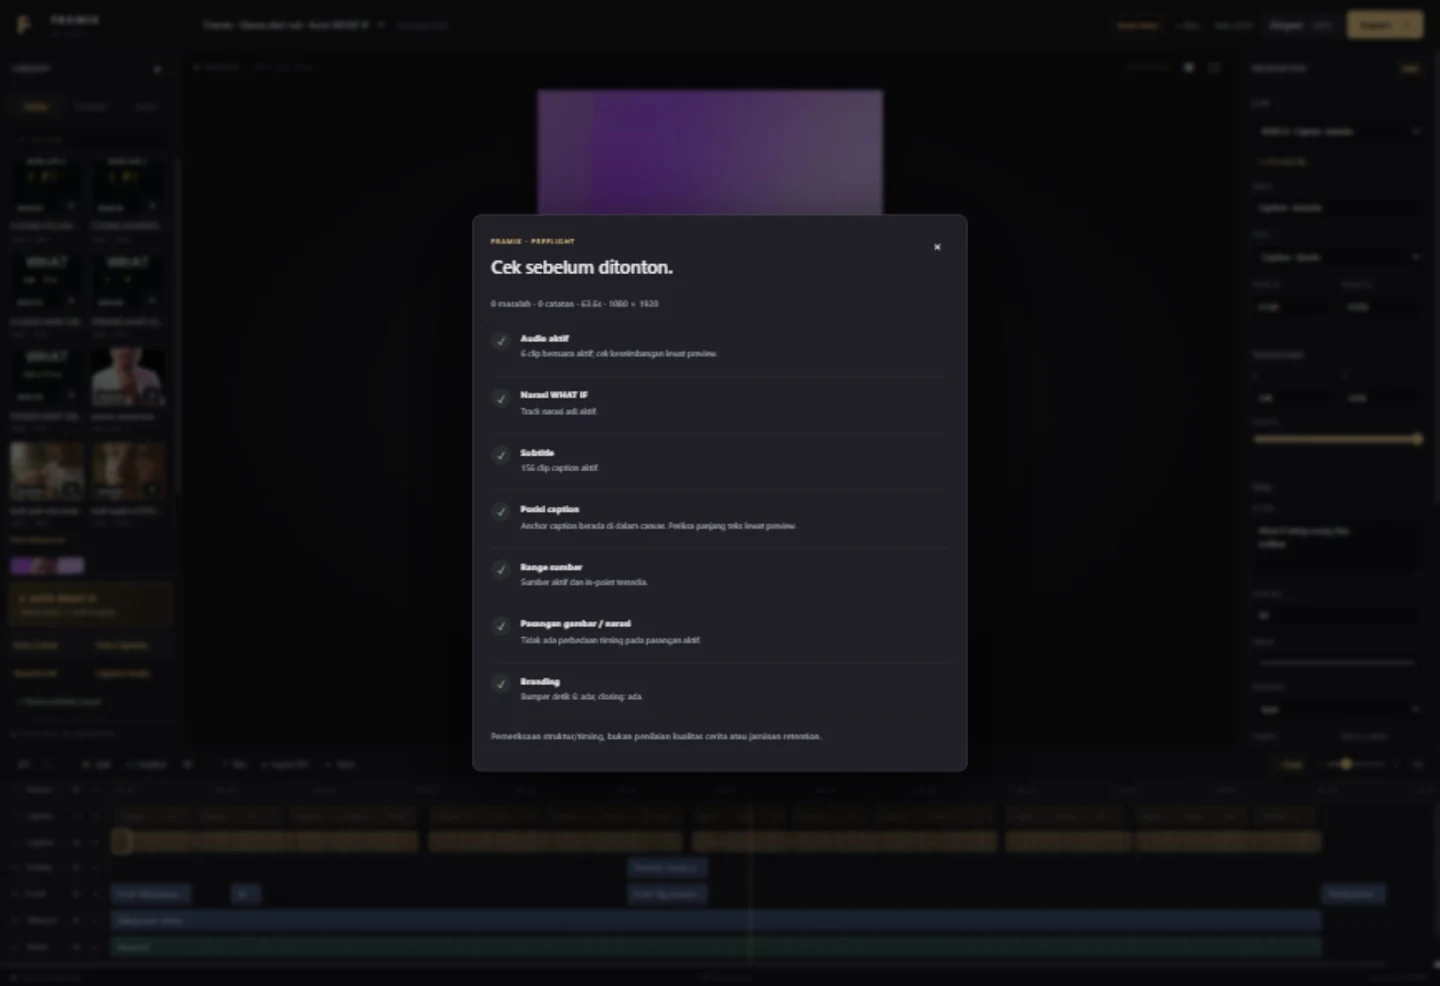The width and height of the screenshot is (1440, 986).
Task: Click the checkmark icon beside Narasi WHAT IF
Action: click(501, 398)
